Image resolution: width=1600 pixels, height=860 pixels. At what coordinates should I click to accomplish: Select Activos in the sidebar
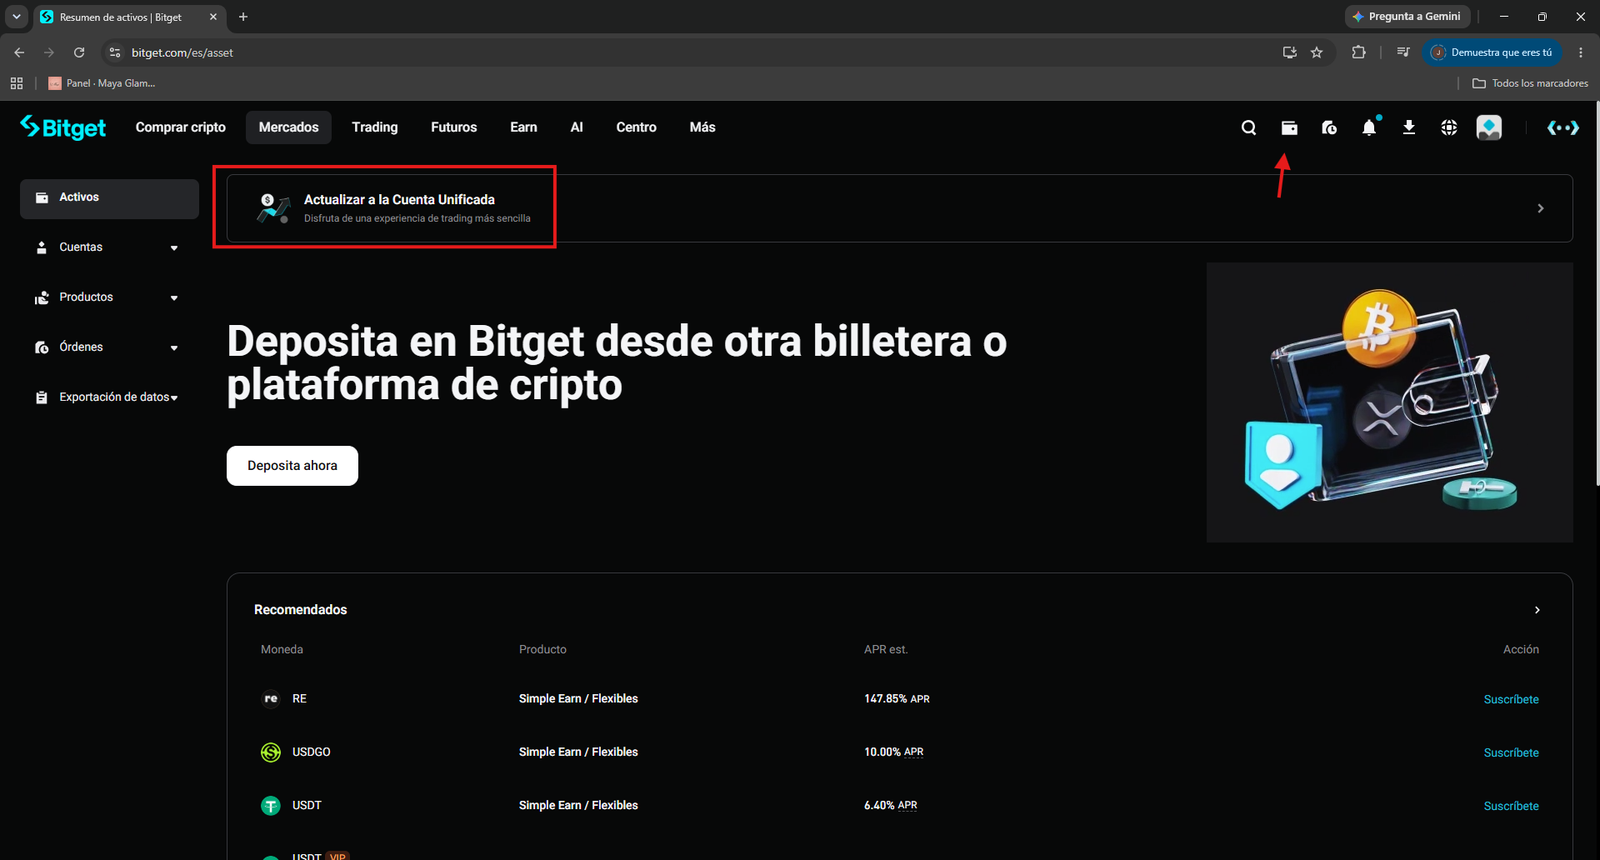click(x=109, y=198)
